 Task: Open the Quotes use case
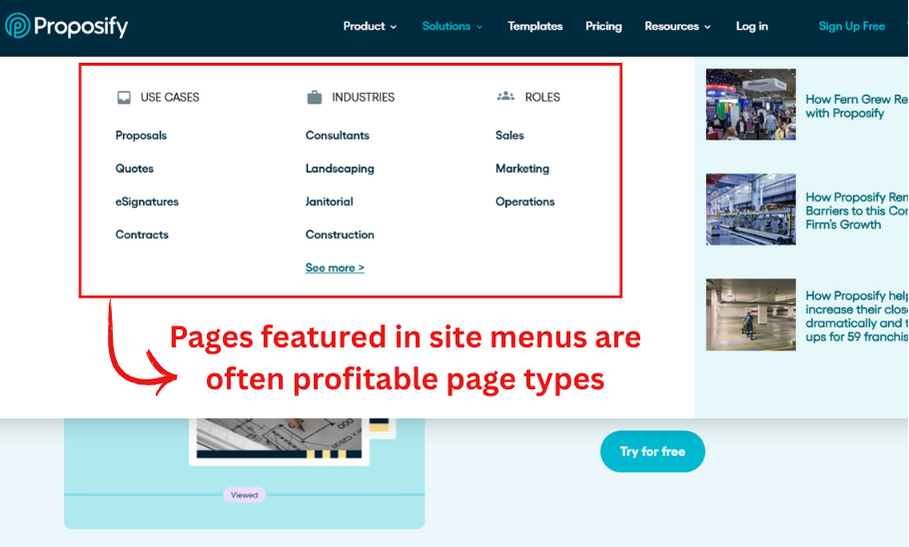coord(134,168)
